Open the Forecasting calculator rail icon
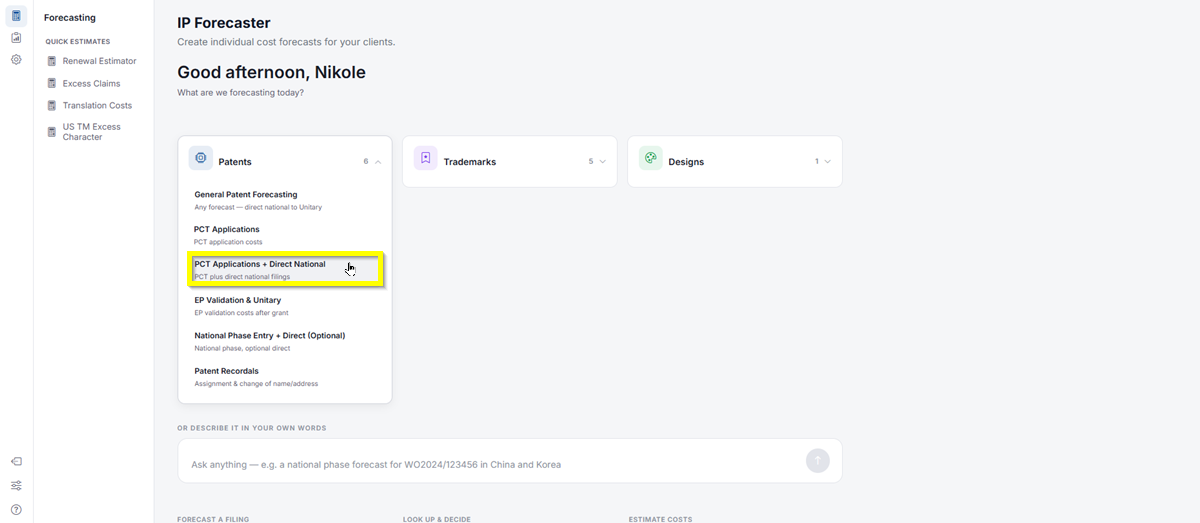 (x=16, y=16)
